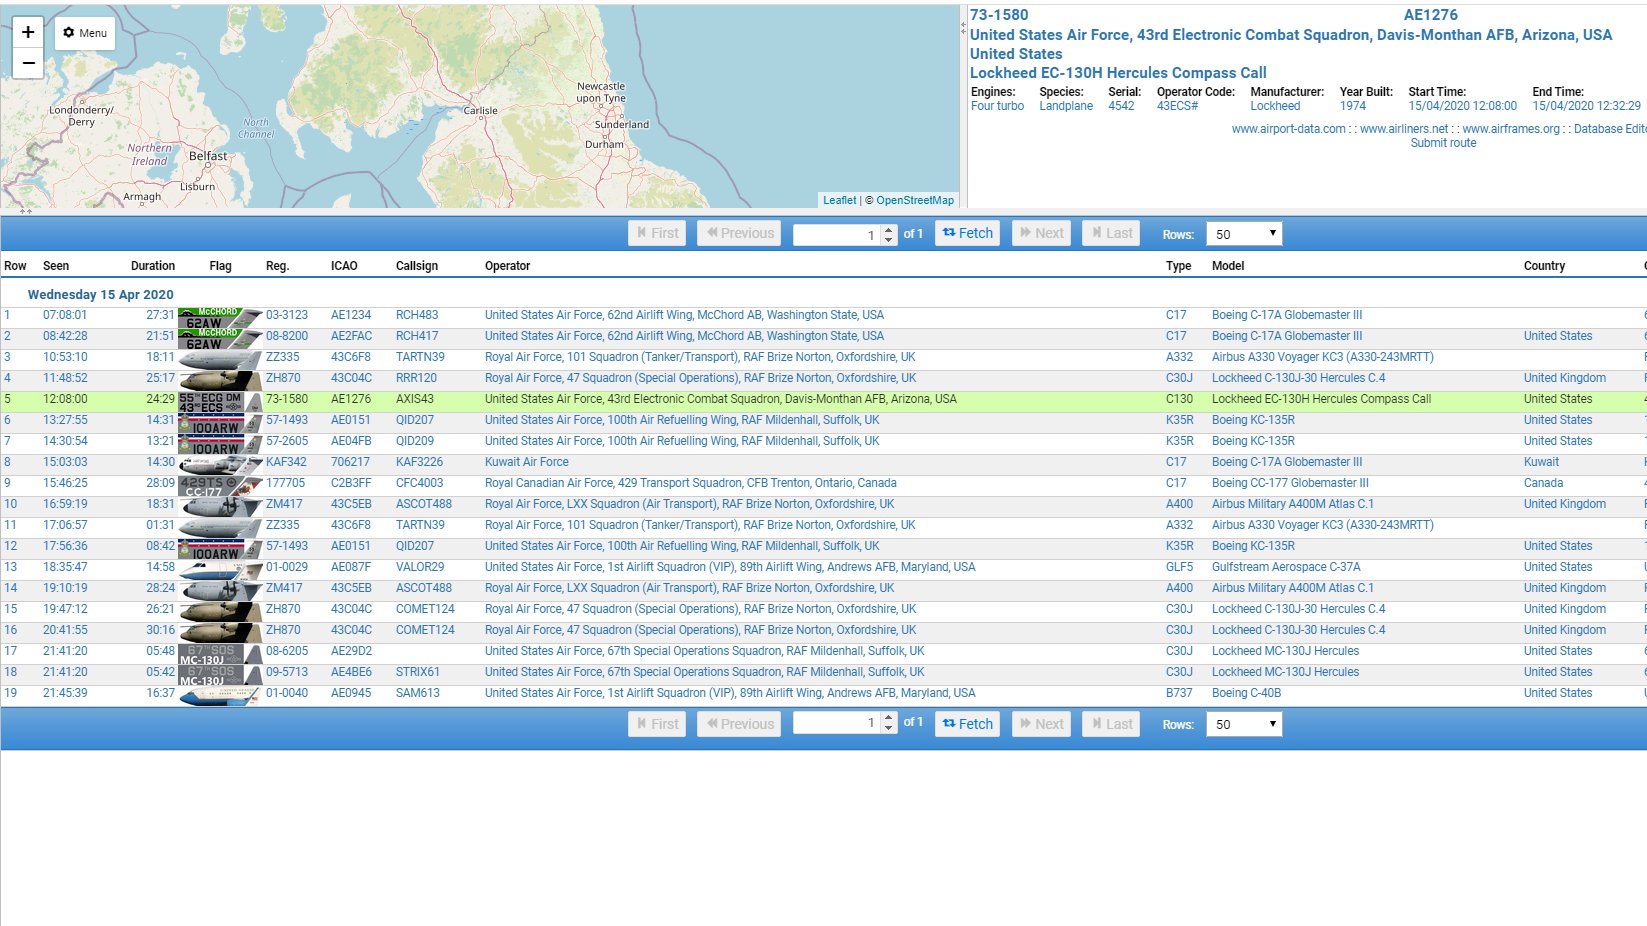Click the bottom Last page button

pos(1111,724)
